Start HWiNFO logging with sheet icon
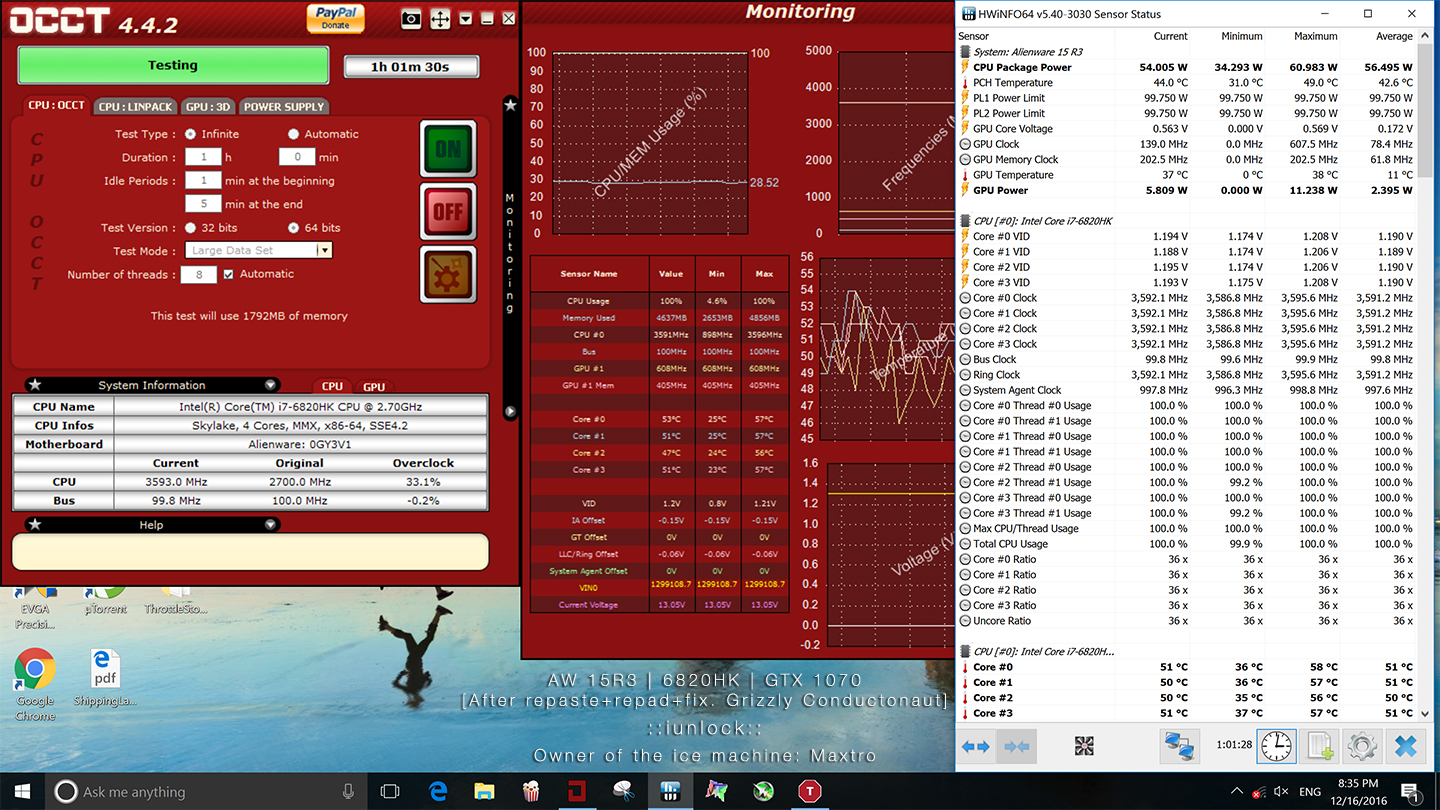 [x=1319, y=746]
